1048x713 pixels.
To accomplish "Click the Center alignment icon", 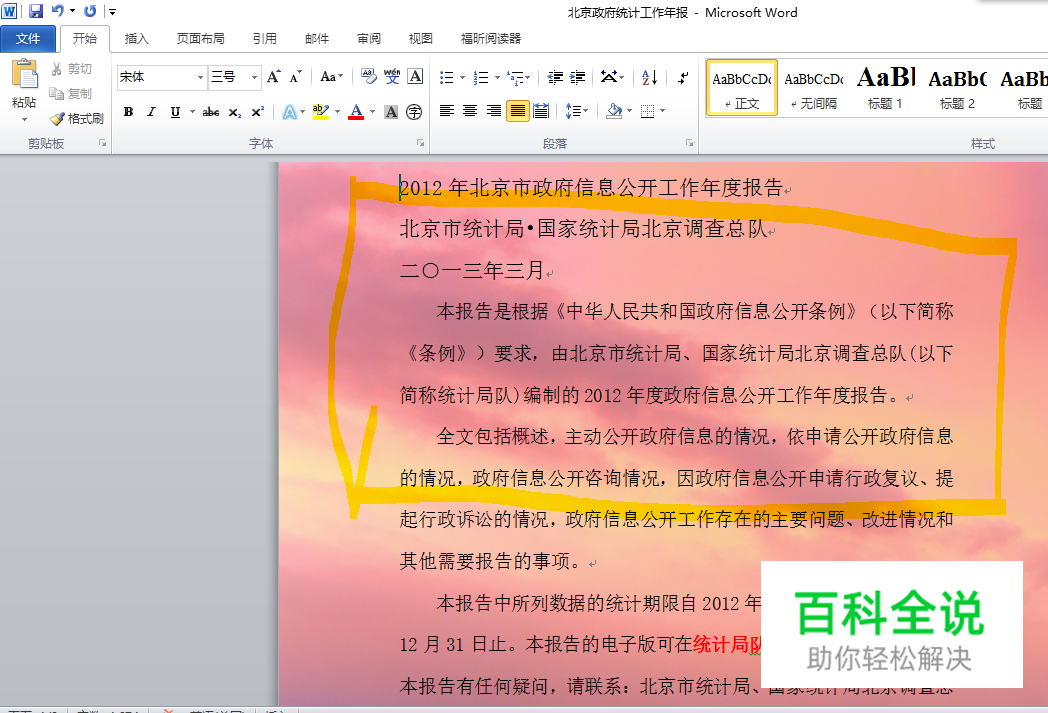I will pyautogui.click(x=470, y=111).
